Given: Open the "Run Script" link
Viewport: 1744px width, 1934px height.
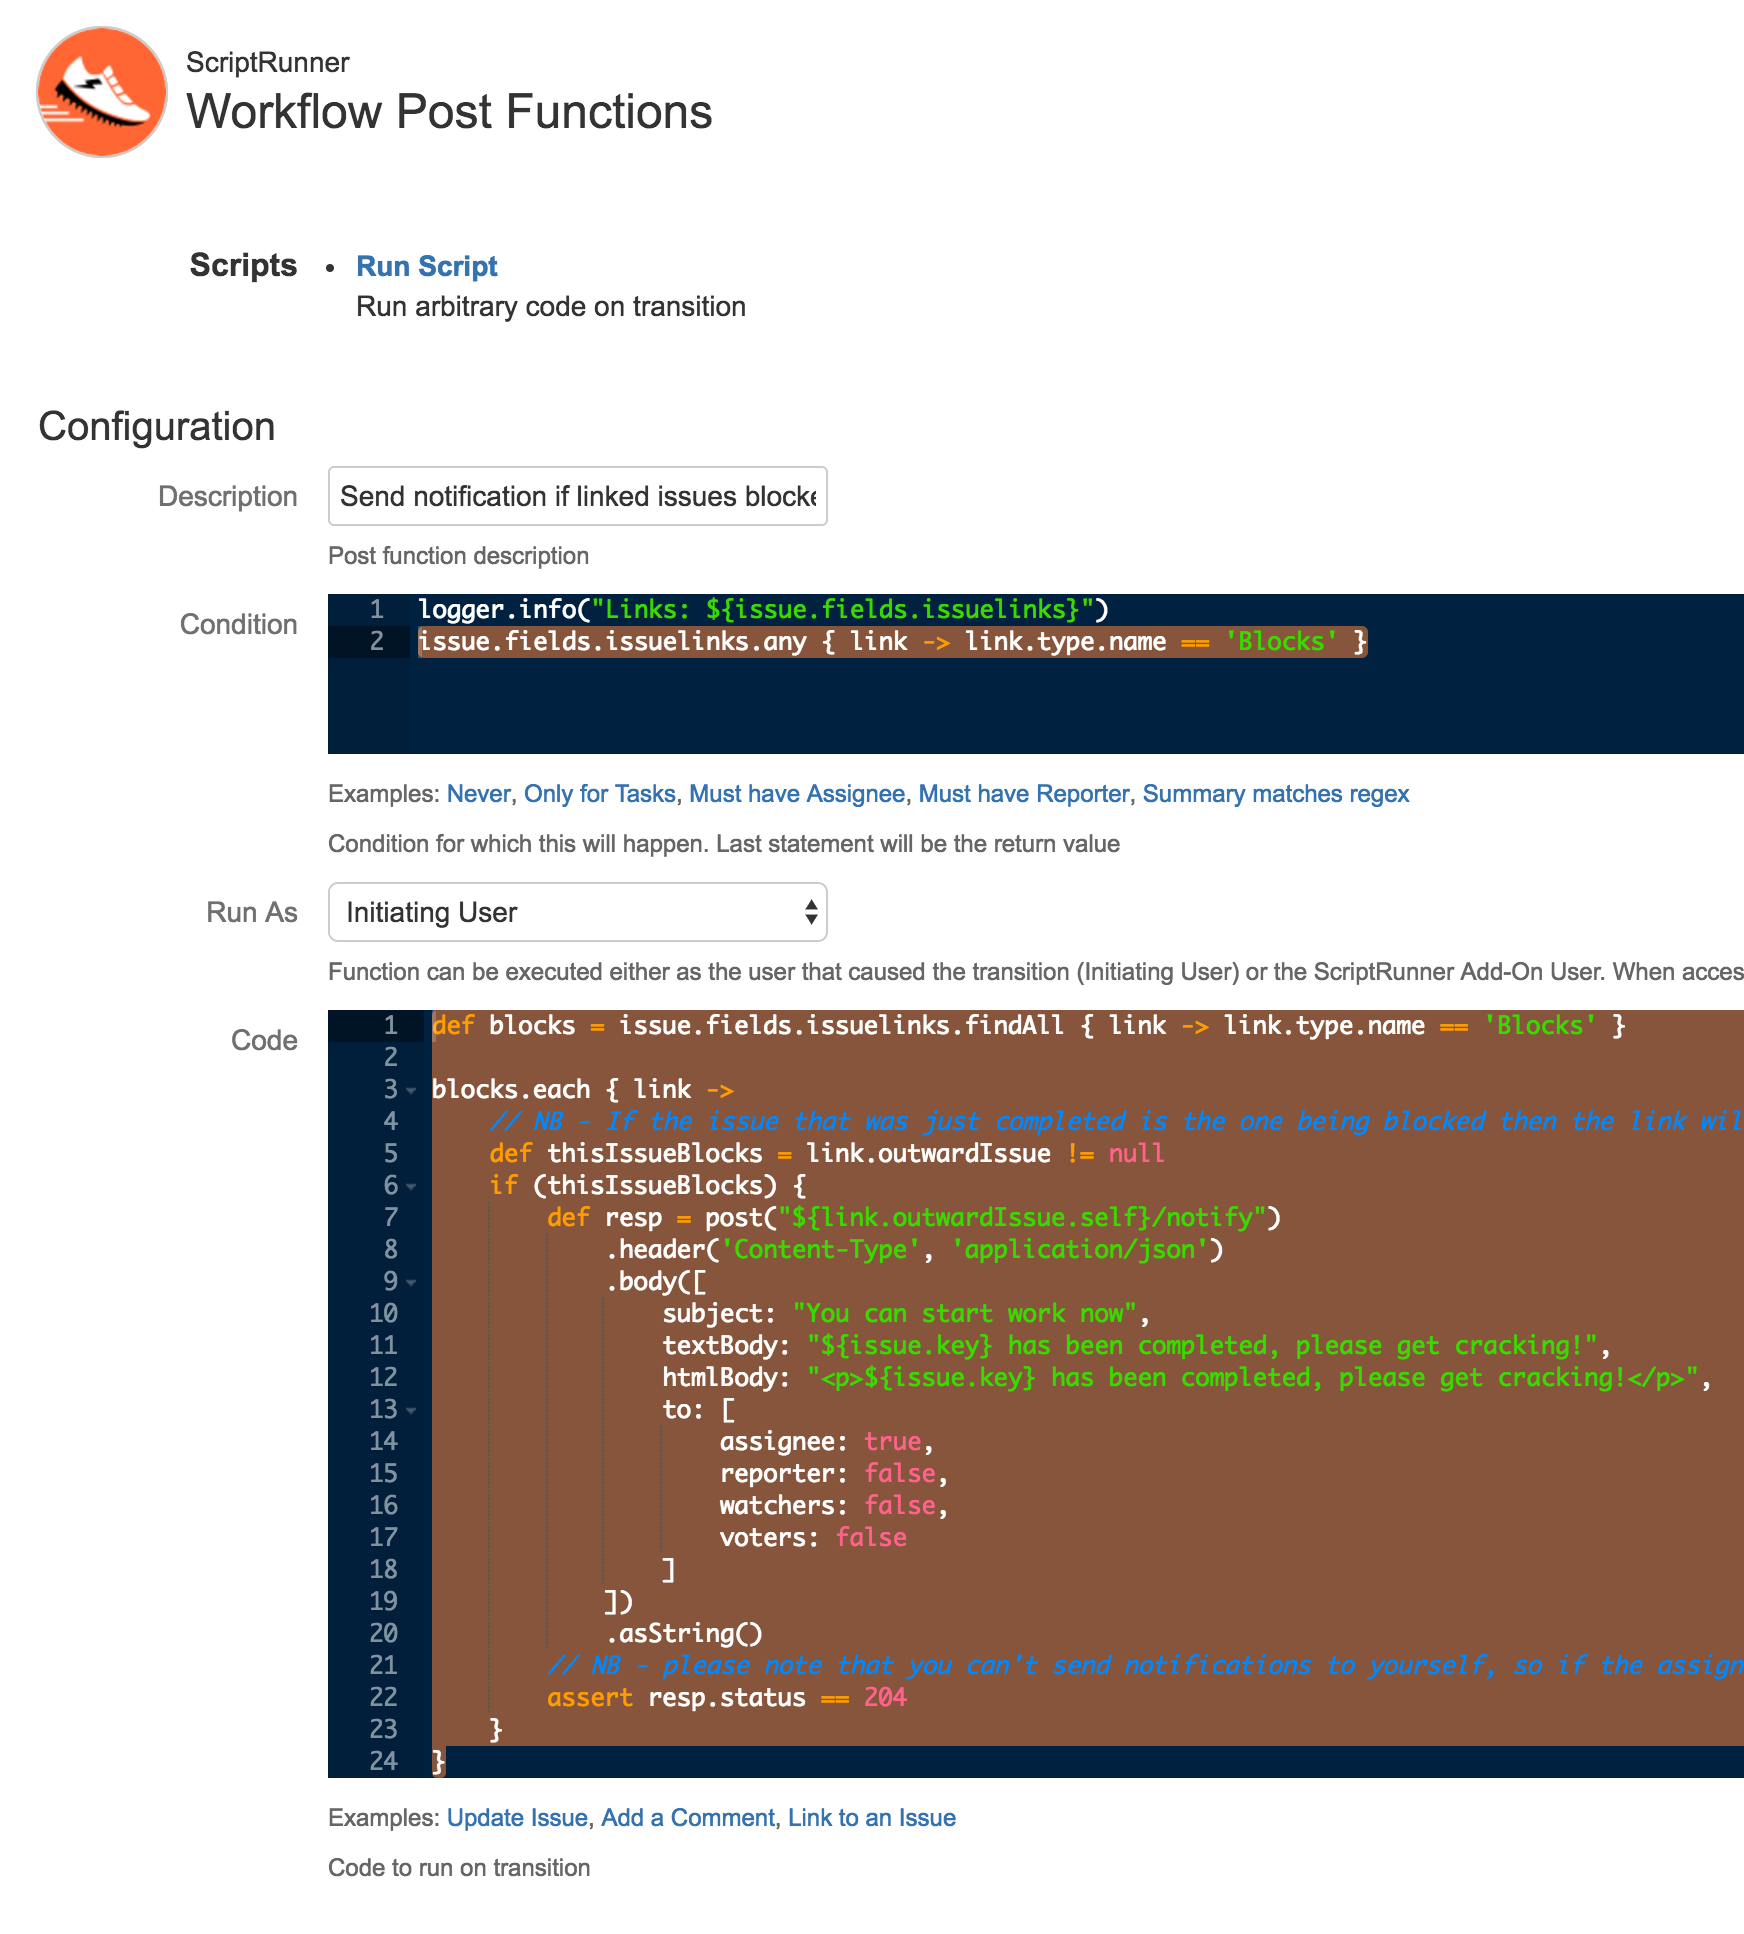Looking at the screenshot, I should pos(426,266).
